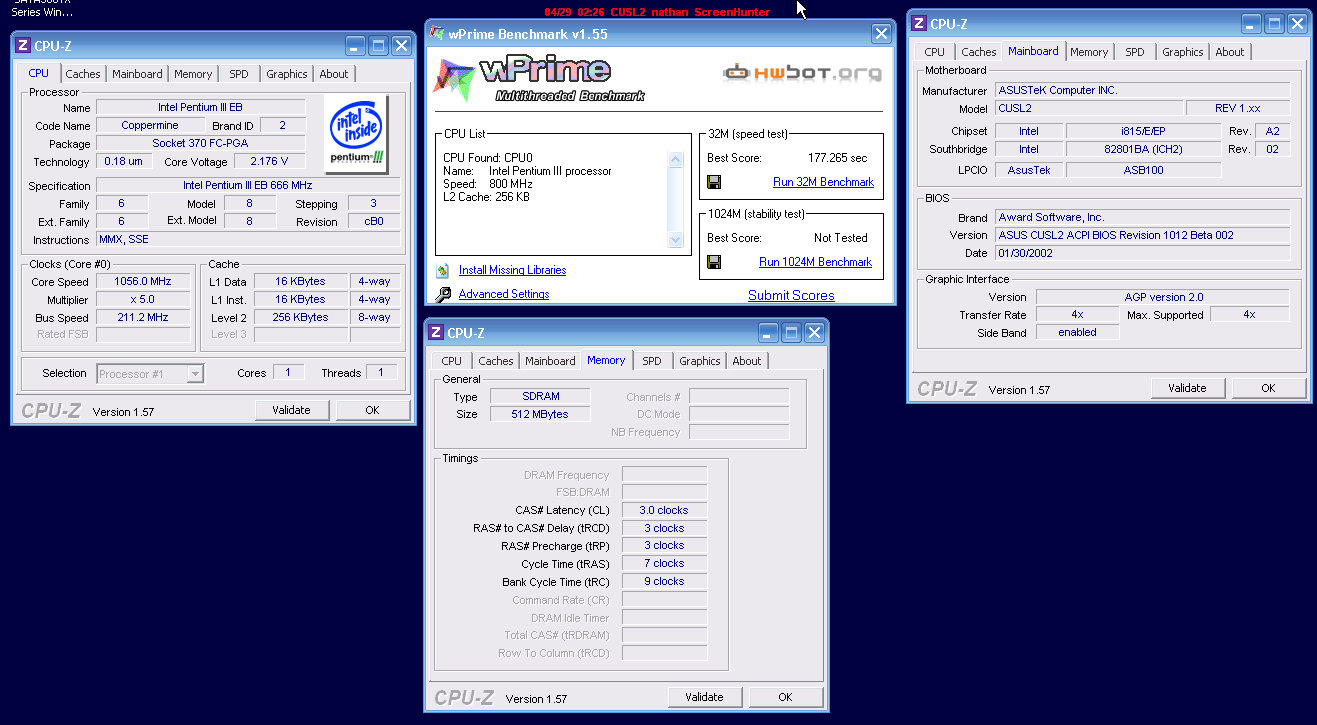
Task: Click the CPU-Z title icon in the CPU window
Action: coord(23,45)
